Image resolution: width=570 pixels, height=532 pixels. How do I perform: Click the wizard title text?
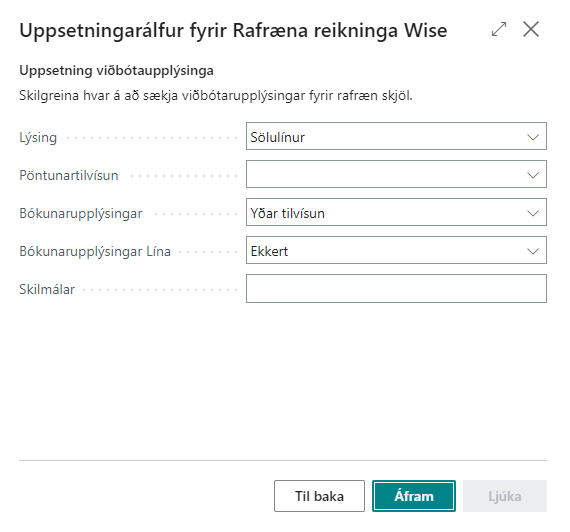pos(233,31)
